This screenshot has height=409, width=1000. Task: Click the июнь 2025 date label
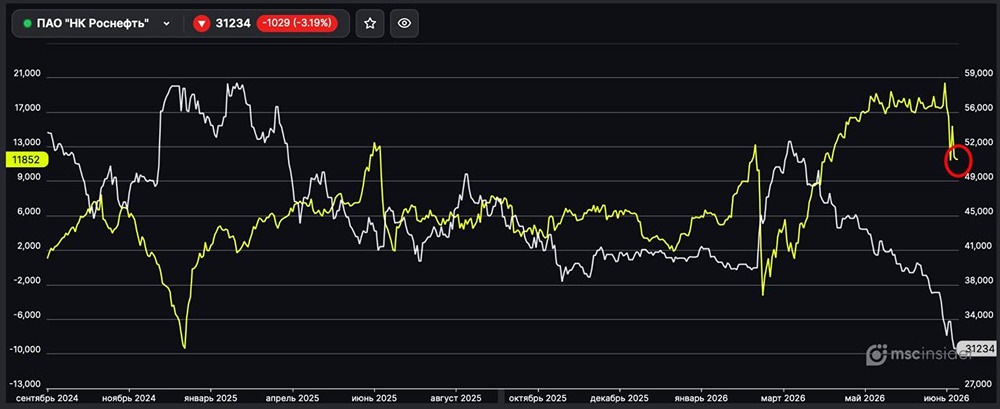(374, 398)
